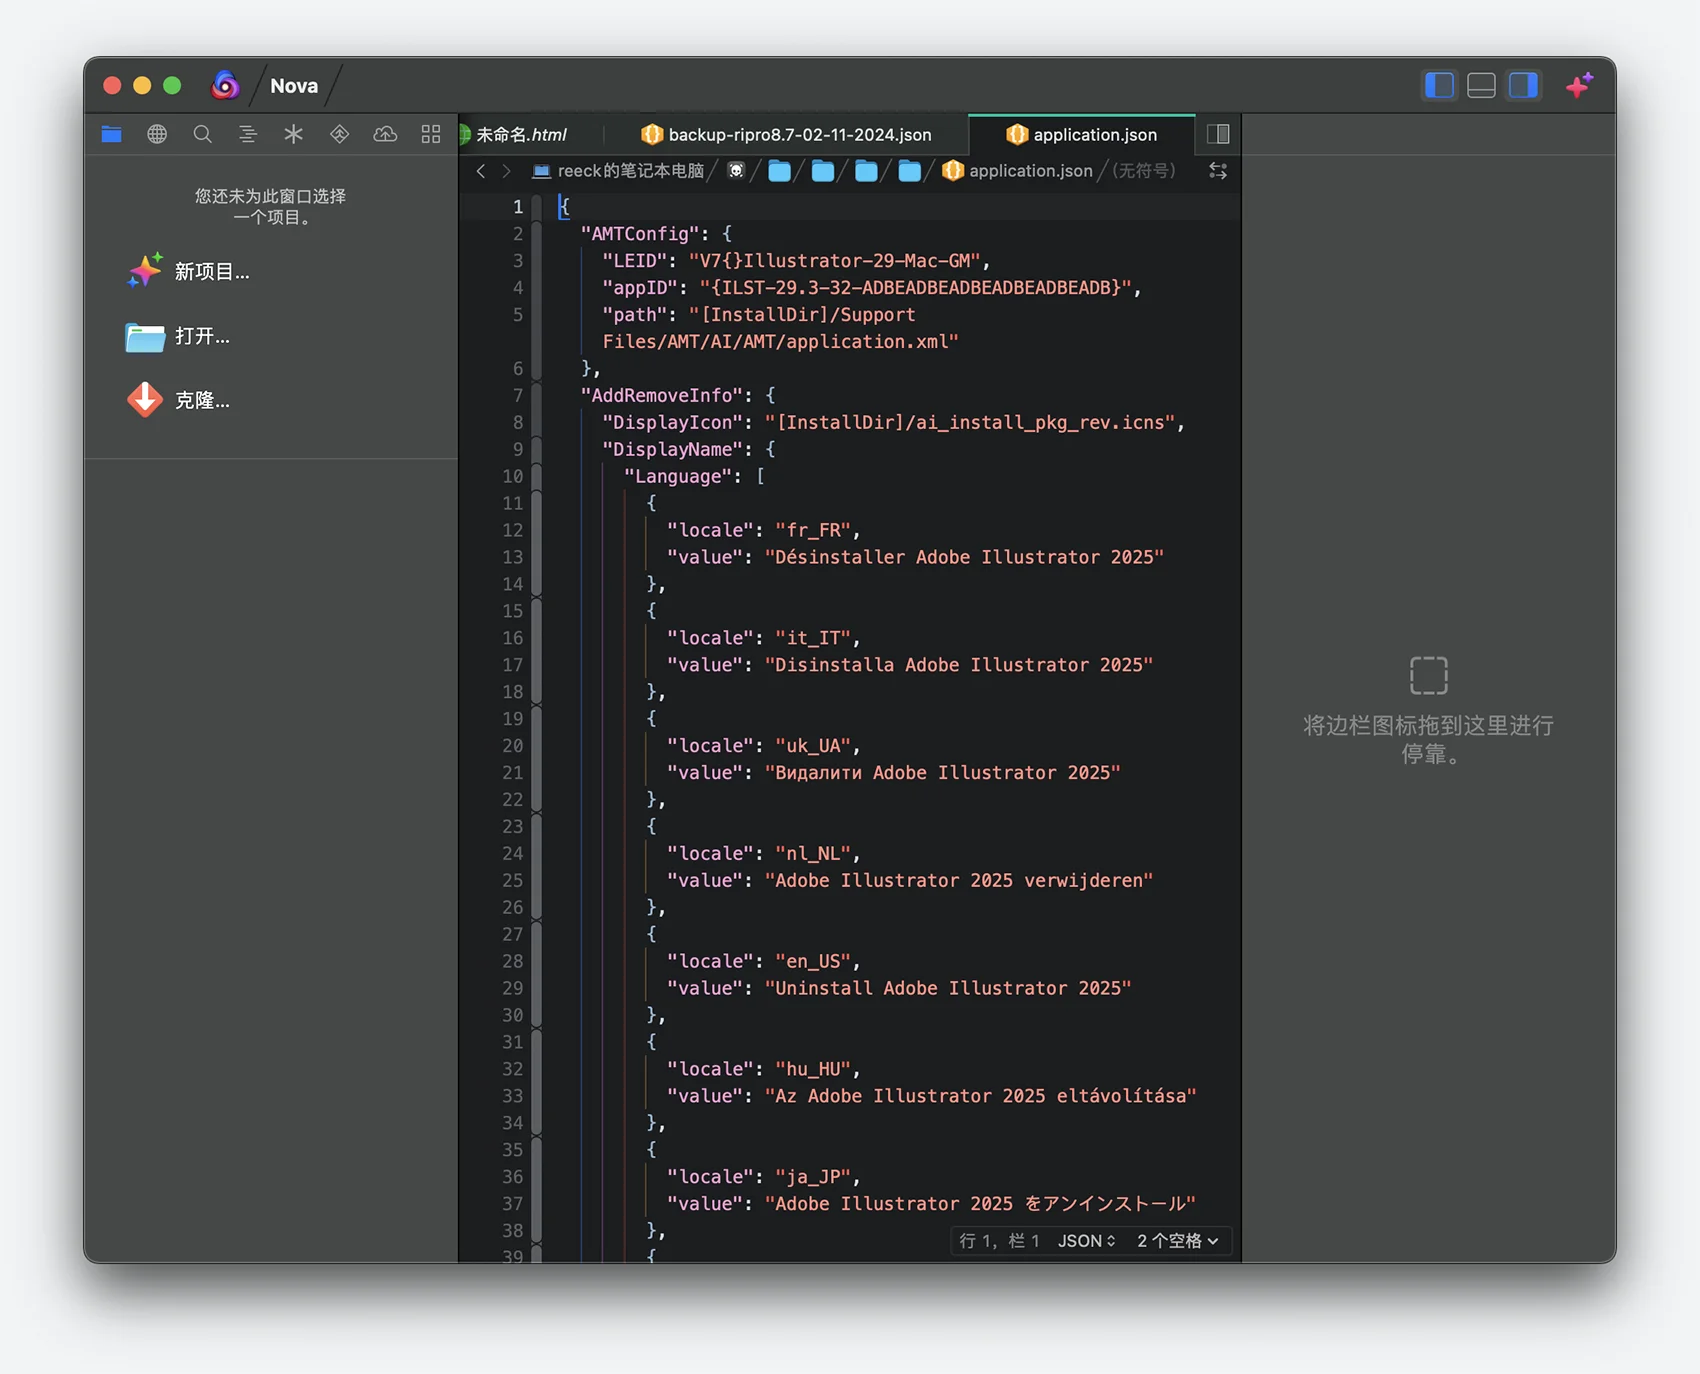The height and width of the screenshot is (1374, 1700).
Task: Click line number 10 in gutter
Action: pos(512,476)
